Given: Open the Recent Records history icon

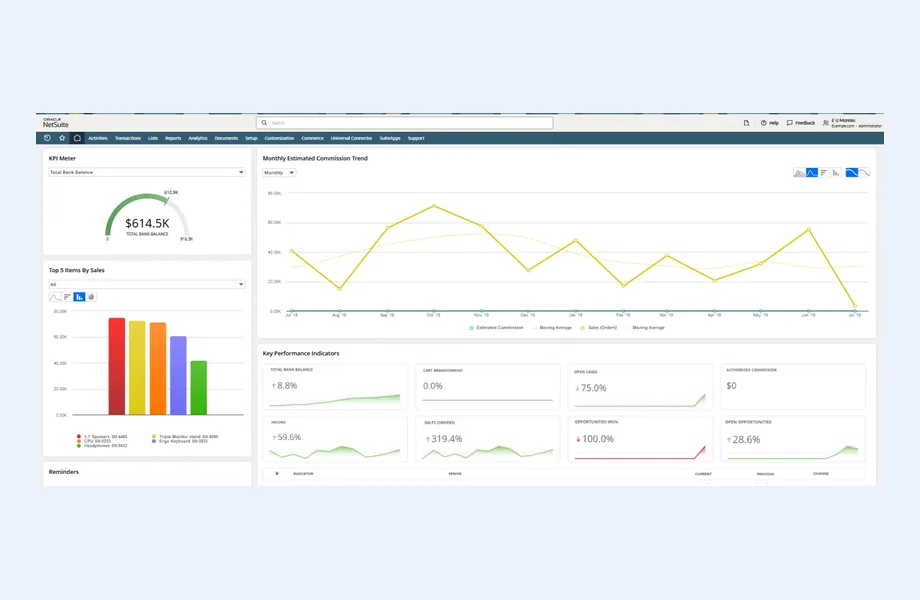Looking at the screenshot, I should pyautogui.click(x=48, y=138).
